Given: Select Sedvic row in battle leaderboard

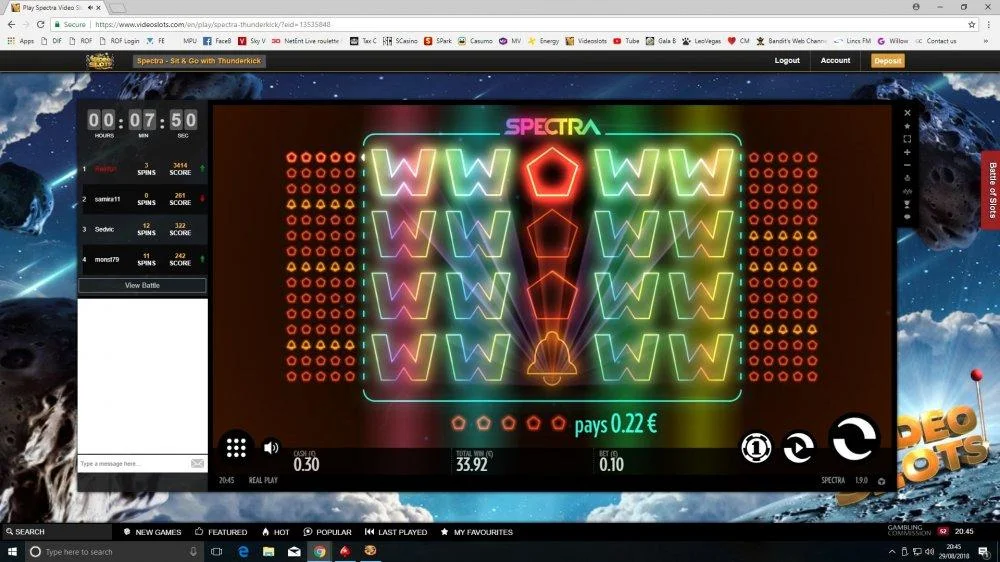Looking at the screenshot, I should [x=143, y=229].
